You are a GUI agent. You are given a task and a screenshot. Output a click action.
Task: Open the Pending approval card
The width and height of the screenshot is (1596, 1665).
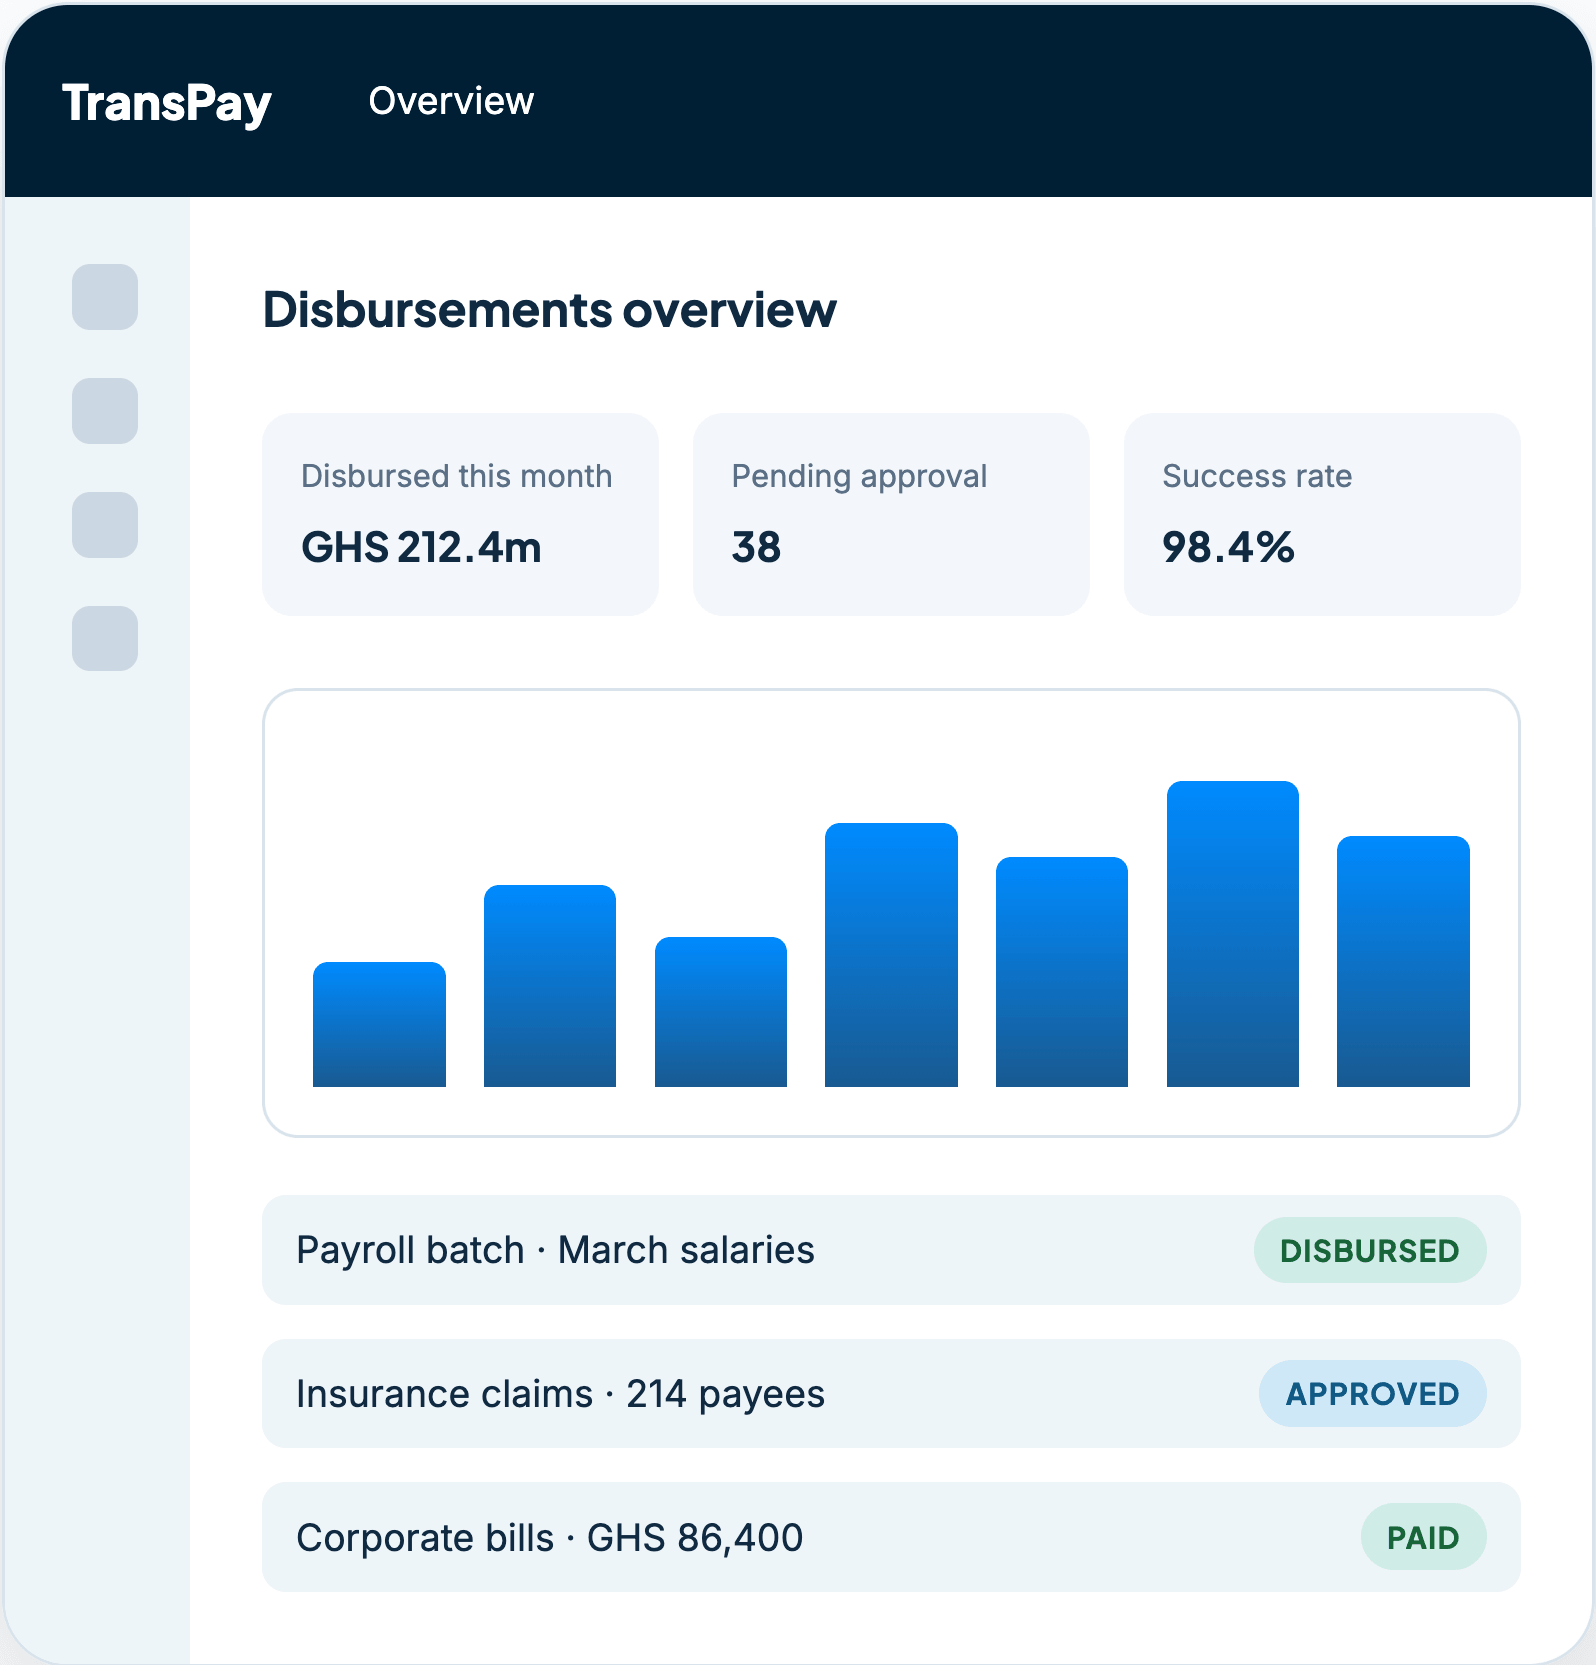click(x=891, y=514)
